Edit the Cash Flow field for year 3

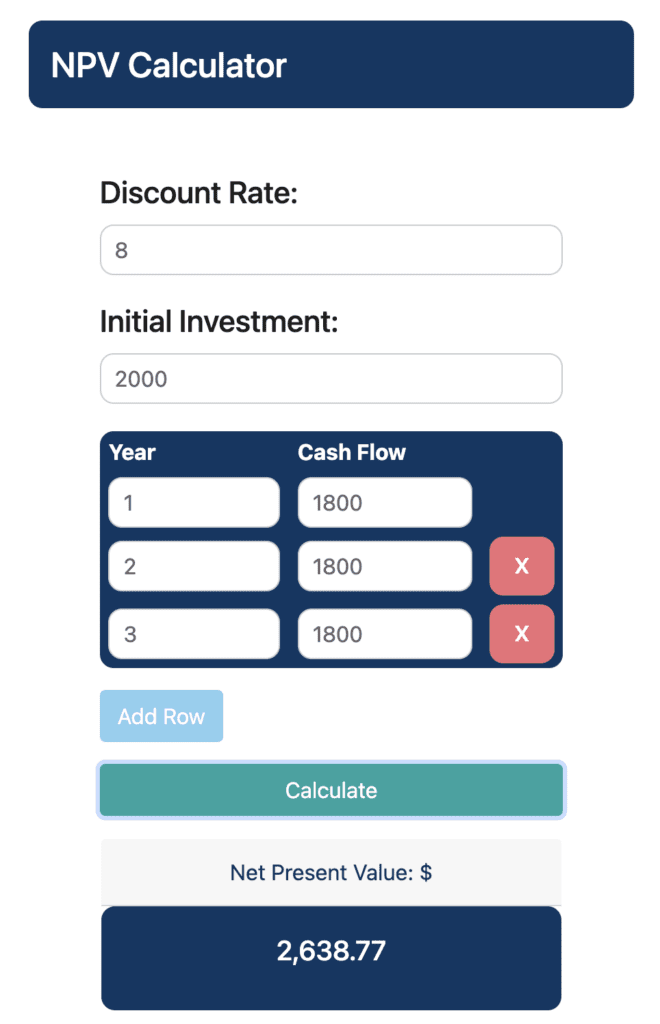[x=385, y=634]
